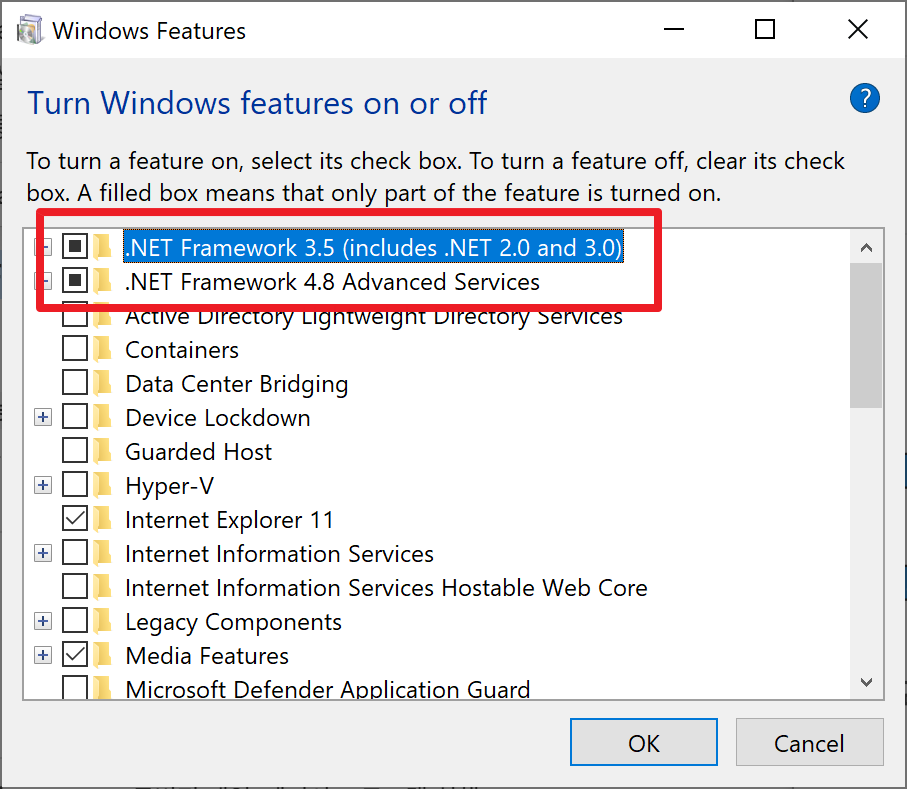The height and width of the screenshot is (789, 907).
Task: Open the blue Help question mark
Action: [864, 98]
